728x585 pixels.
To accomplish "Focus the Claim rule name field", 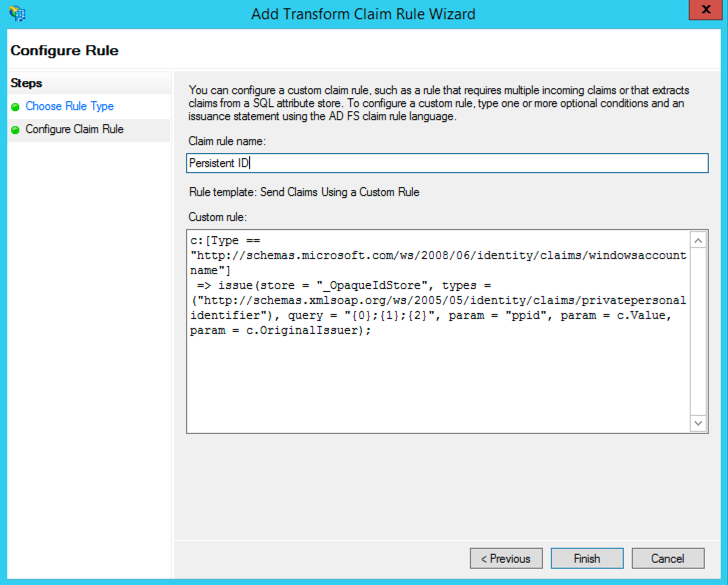I will coord(447,163).
